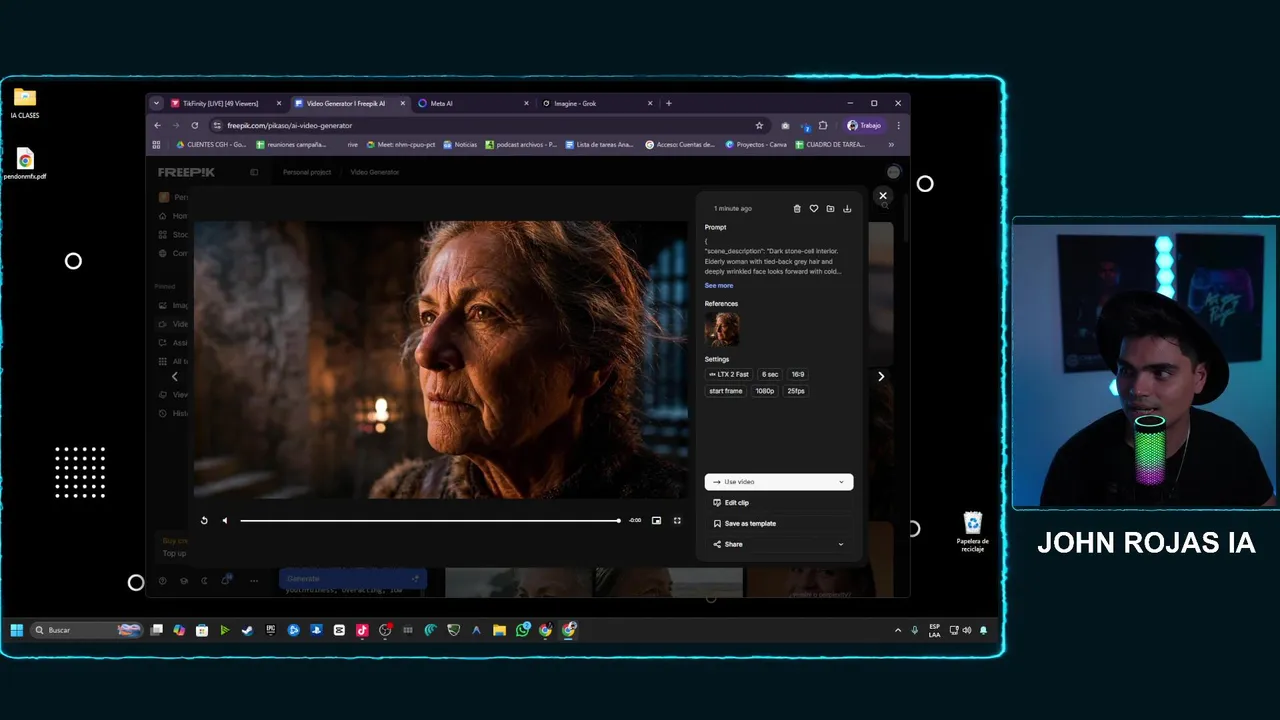The image size is (1280, 720).
Task: Expand the Share options
Action: (x=779, y=544)
